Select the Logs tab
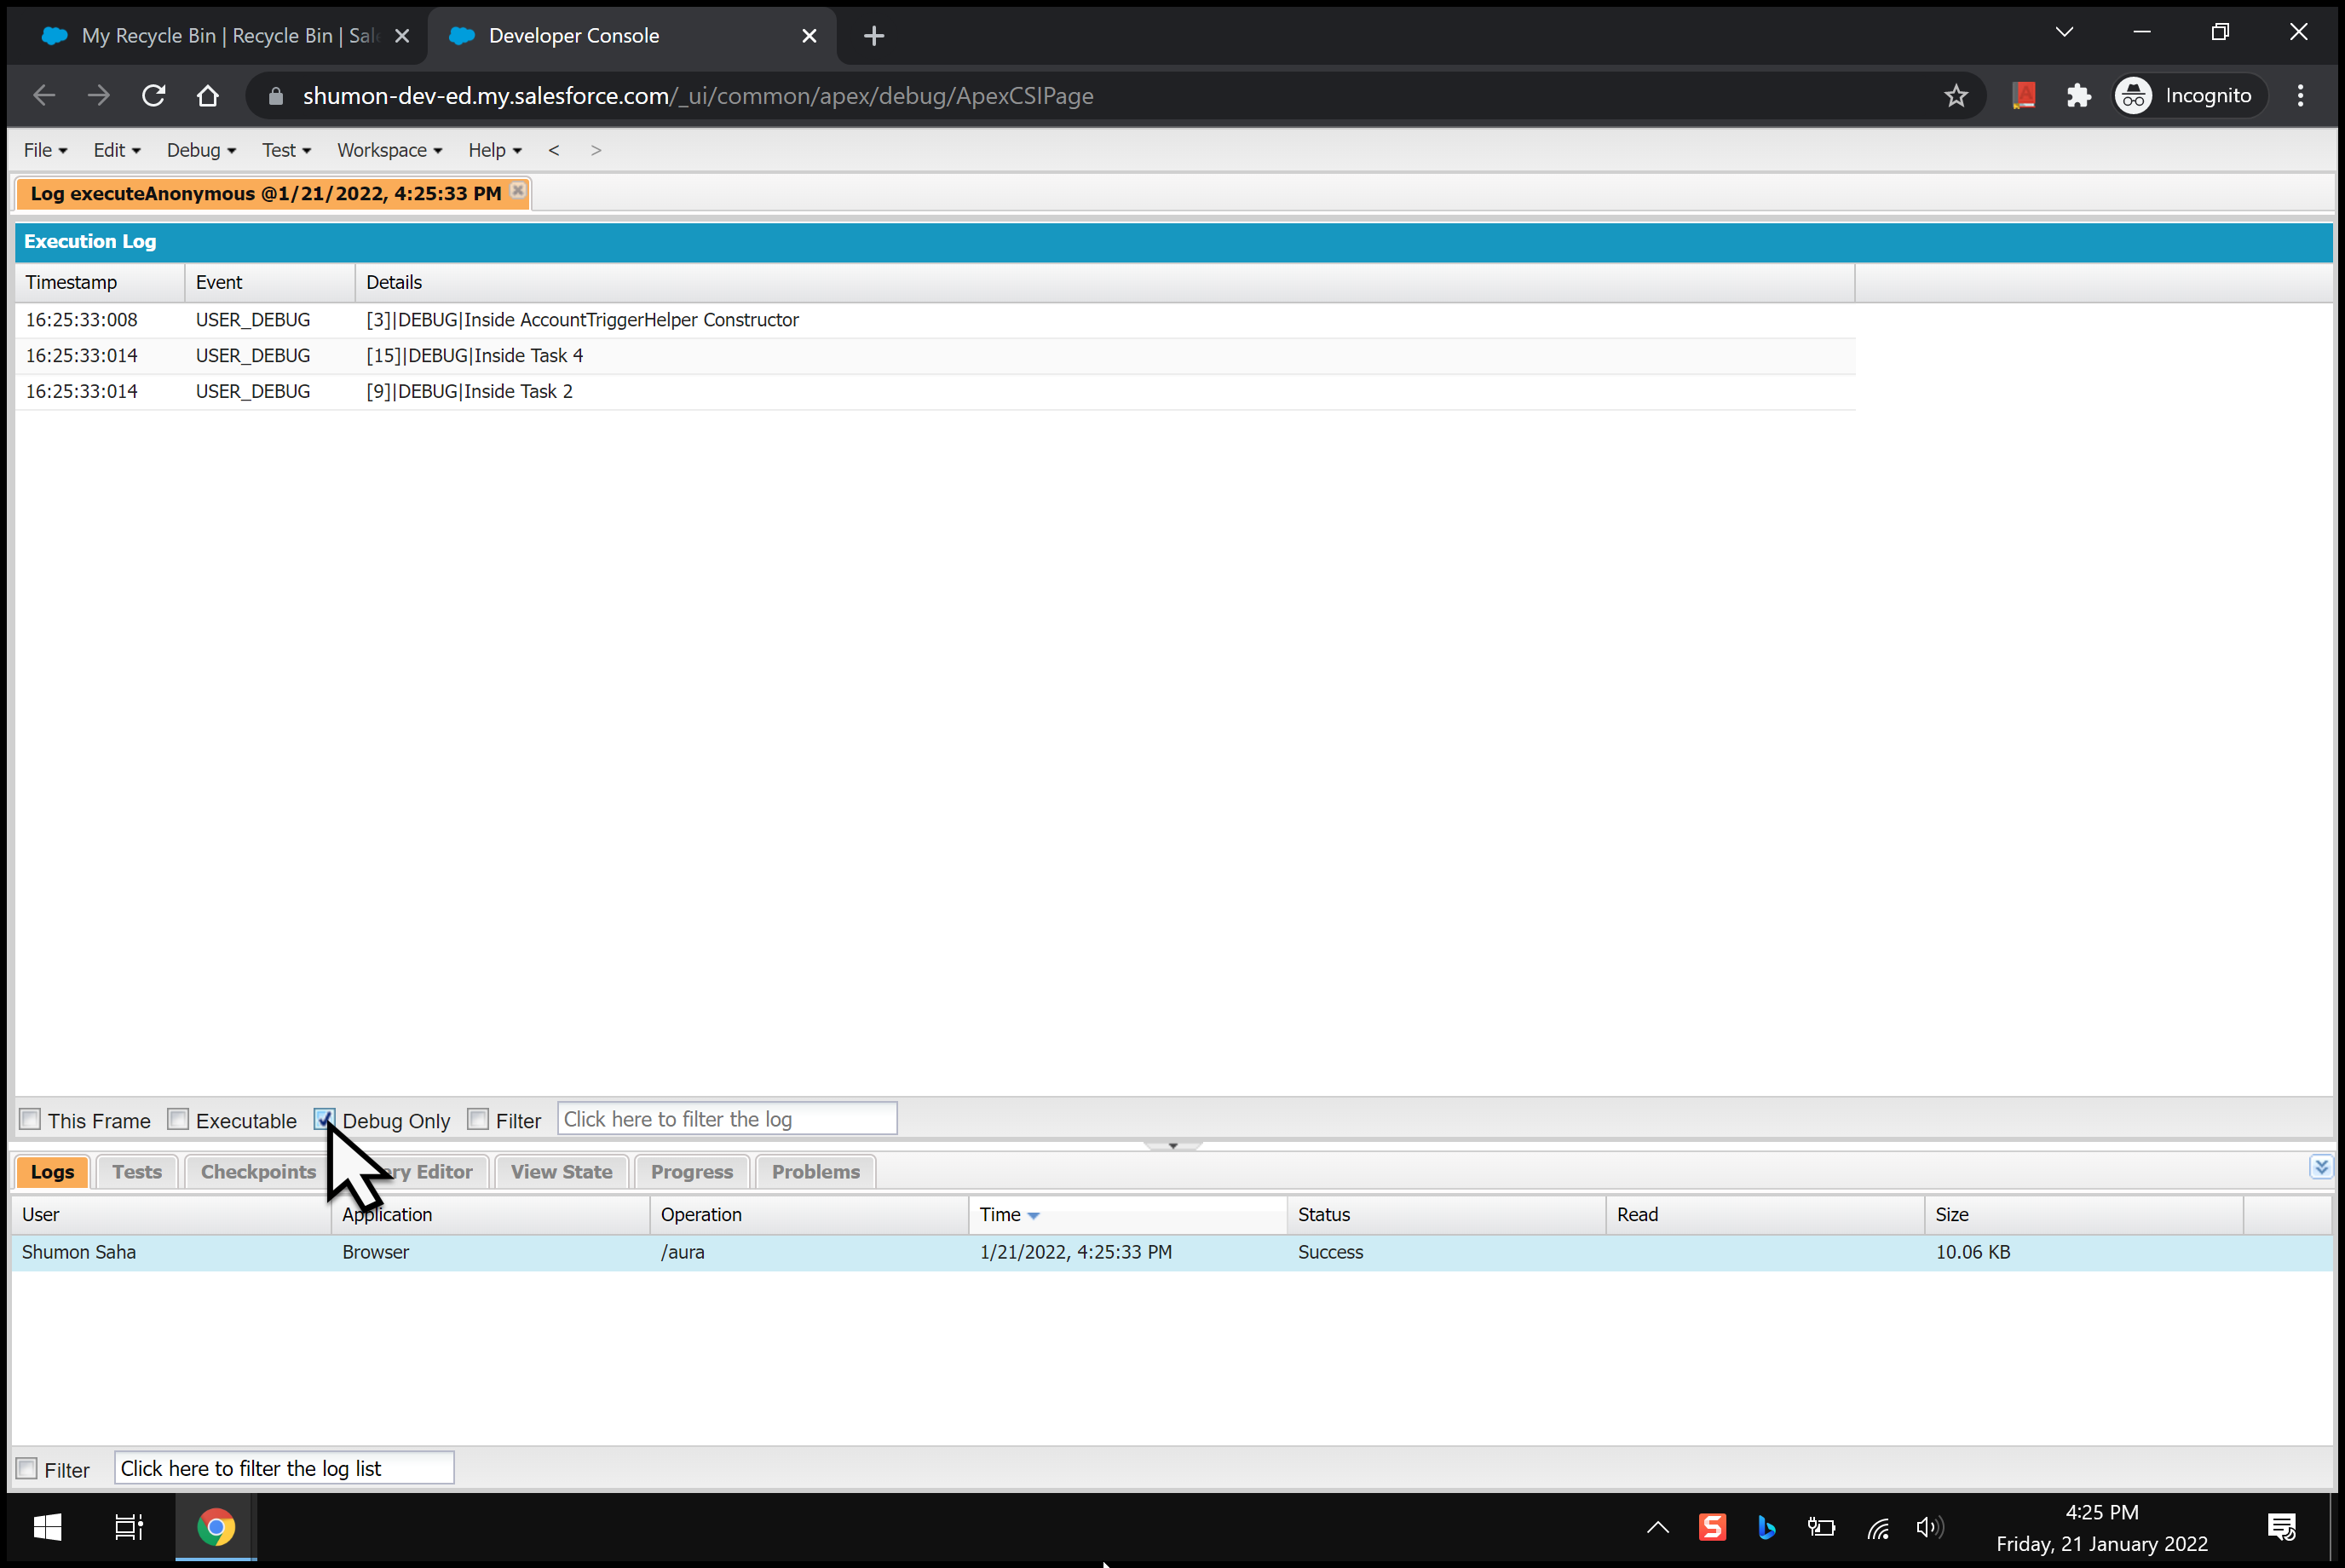The height and width of the screenshot is (1568, 2345). tap(52, 1171)
